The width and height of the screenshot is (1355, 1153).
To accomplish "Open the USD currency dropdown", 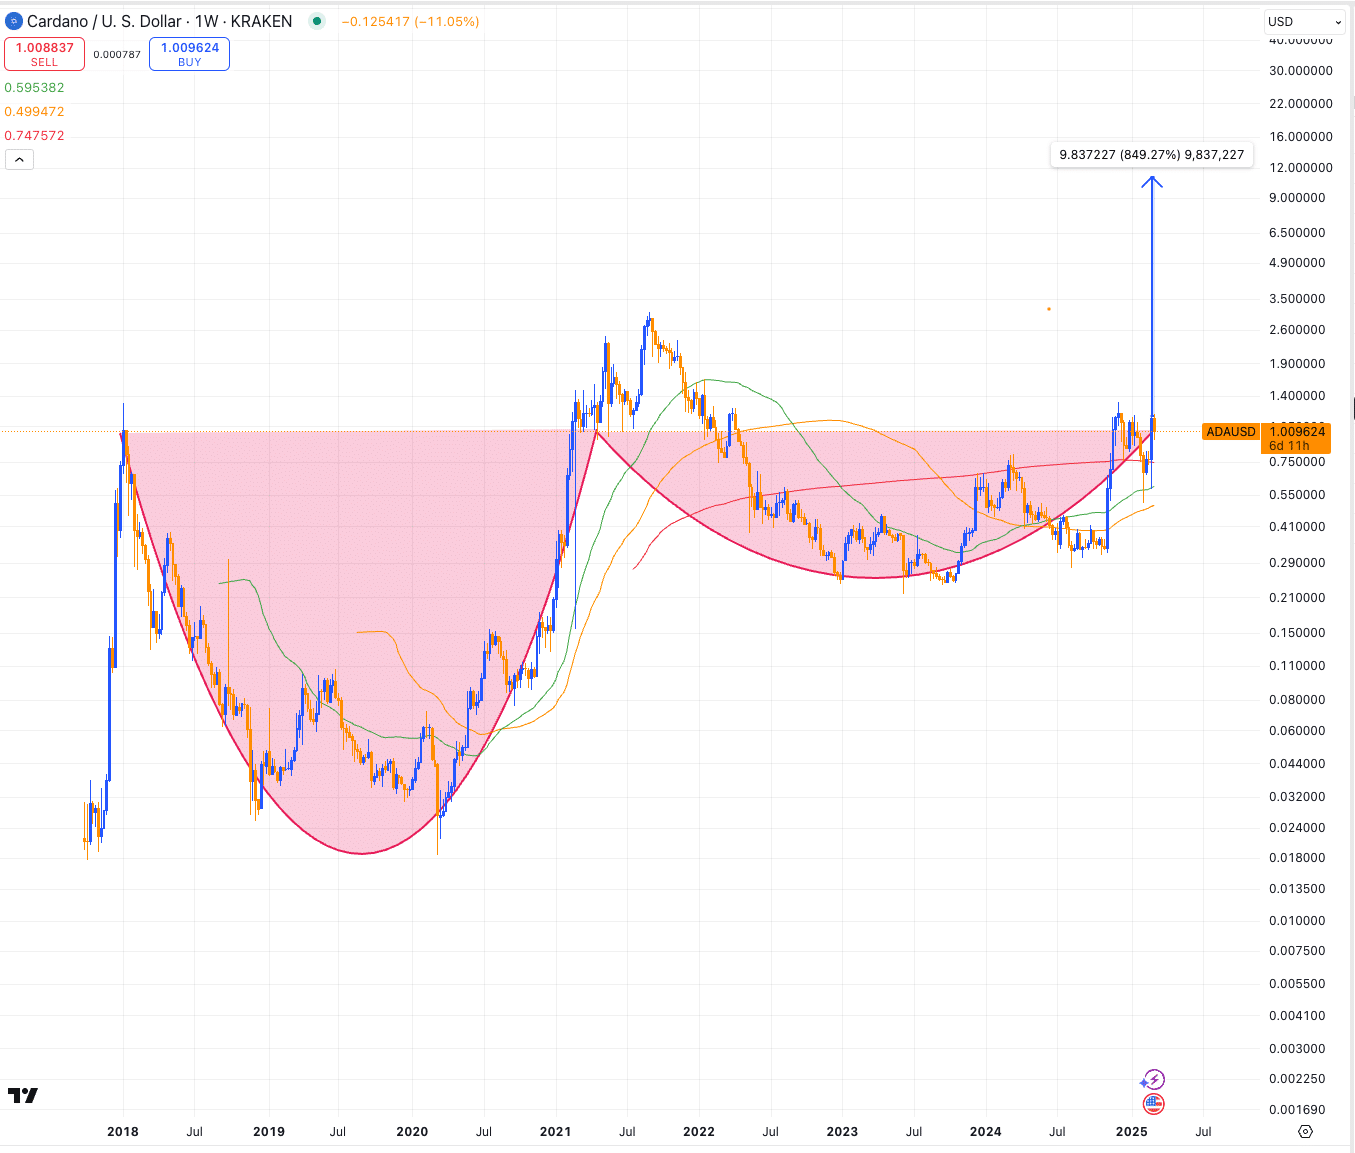I will point(1305,21).
